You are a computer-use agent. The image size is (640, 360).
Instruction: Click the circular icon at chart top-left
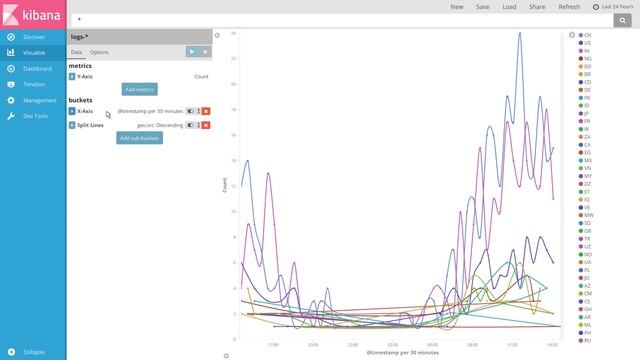click(217, 36)
